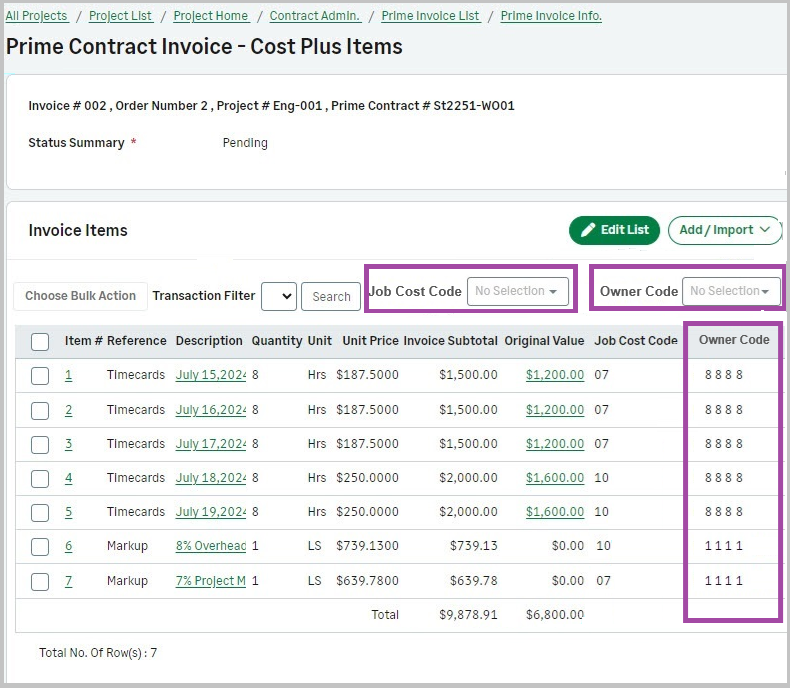Open the July 17,2024 description link
The image size is (790, 688).
(211, 444)
